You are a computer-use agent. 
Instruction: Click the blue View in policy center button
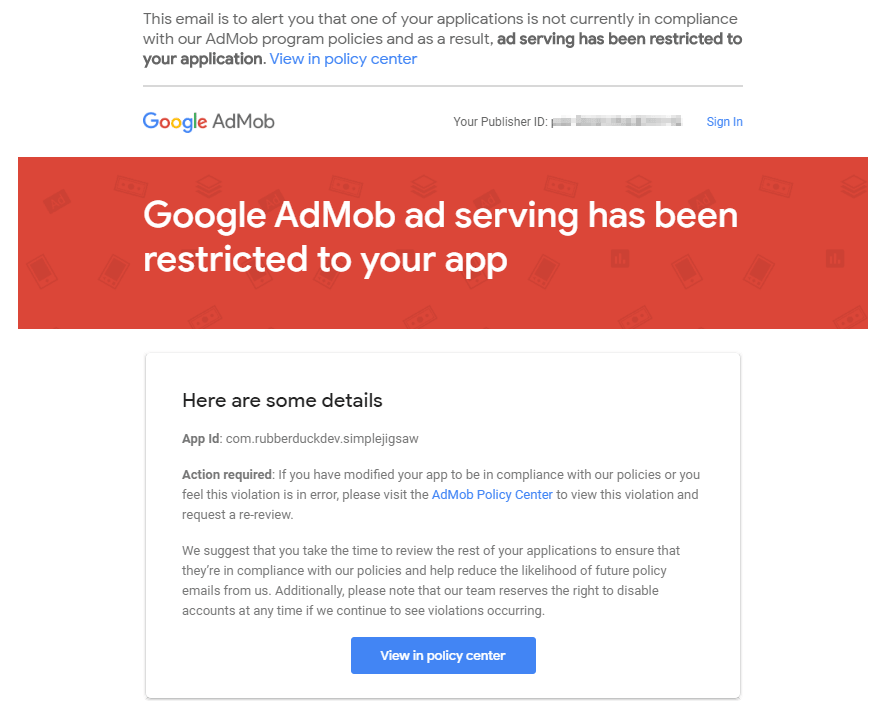[443, 656]
